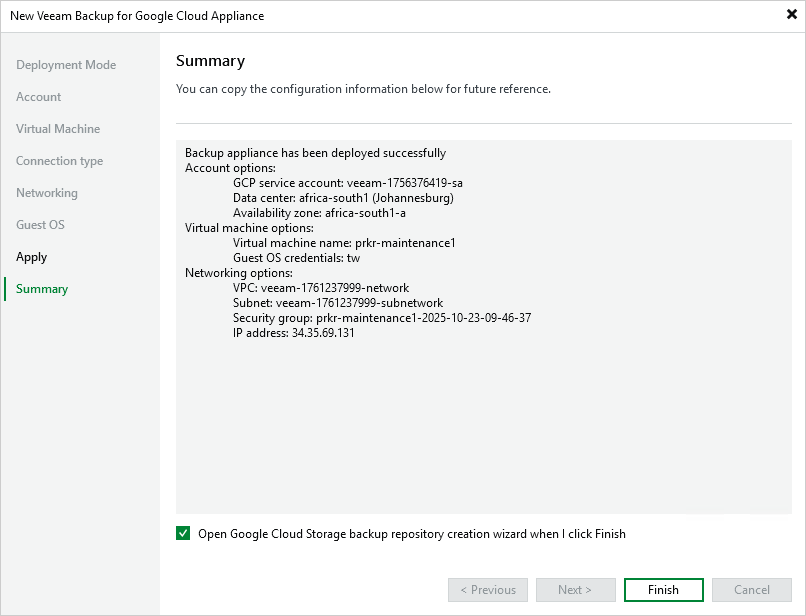This screenshot has height=616, width=806.
Task: Click the window title 'New Veeam Backup for Google Cloud Appliance'
Action: 137,16
